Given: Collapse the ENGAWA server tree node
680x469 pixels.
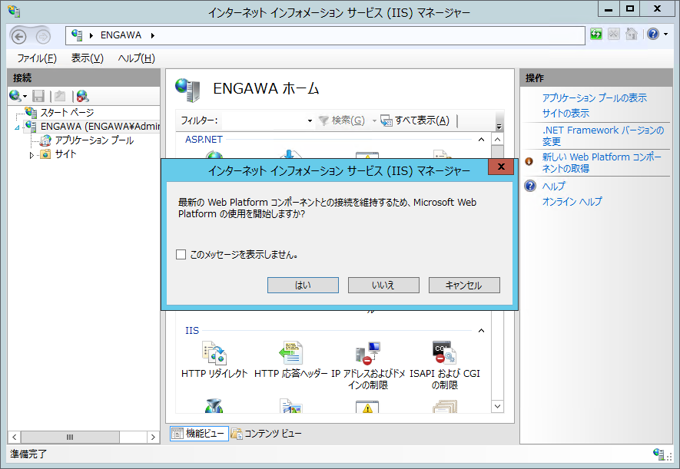Looking at the screenshot, I should point(17,128).
